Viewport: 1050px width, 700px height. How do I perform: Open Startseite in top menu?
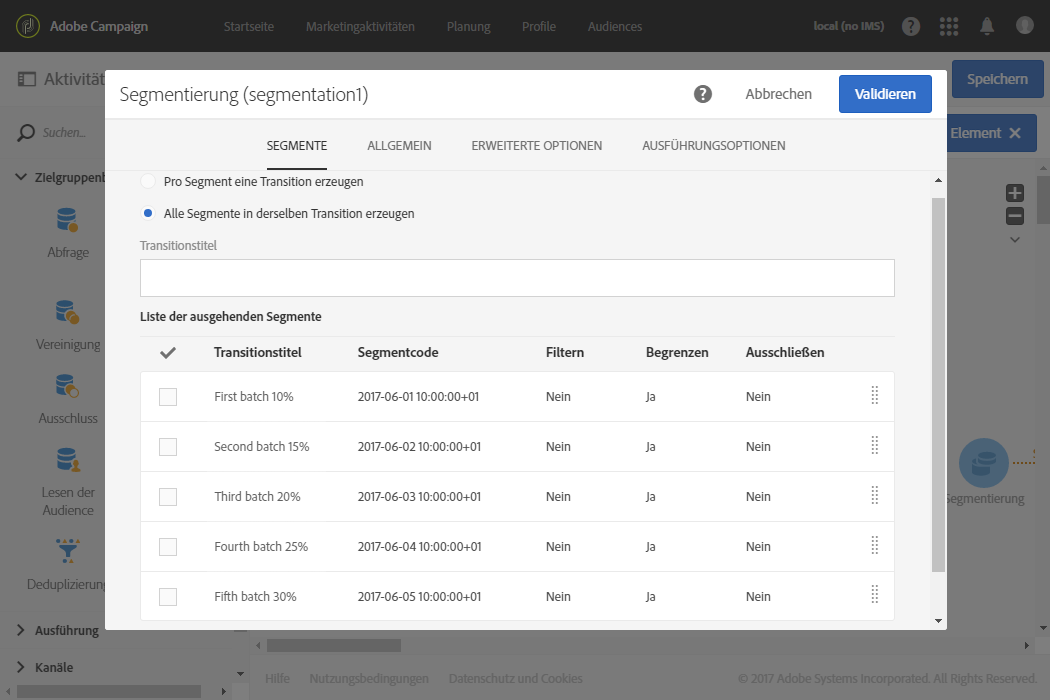[x=248, y=26]
